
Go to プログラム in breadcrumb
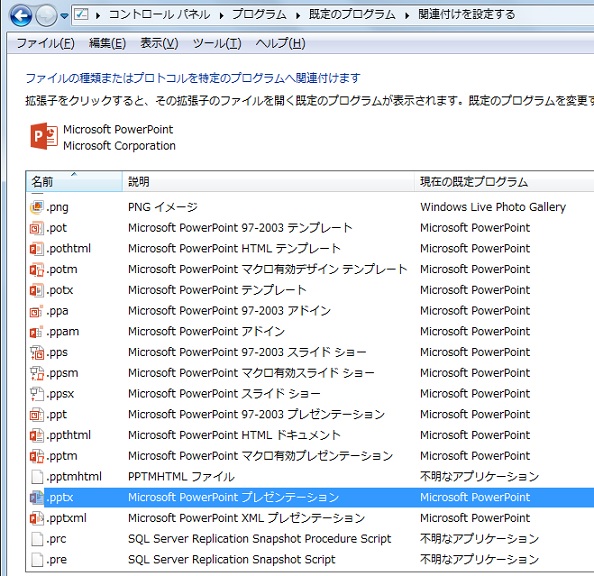(x=259, y=14)
